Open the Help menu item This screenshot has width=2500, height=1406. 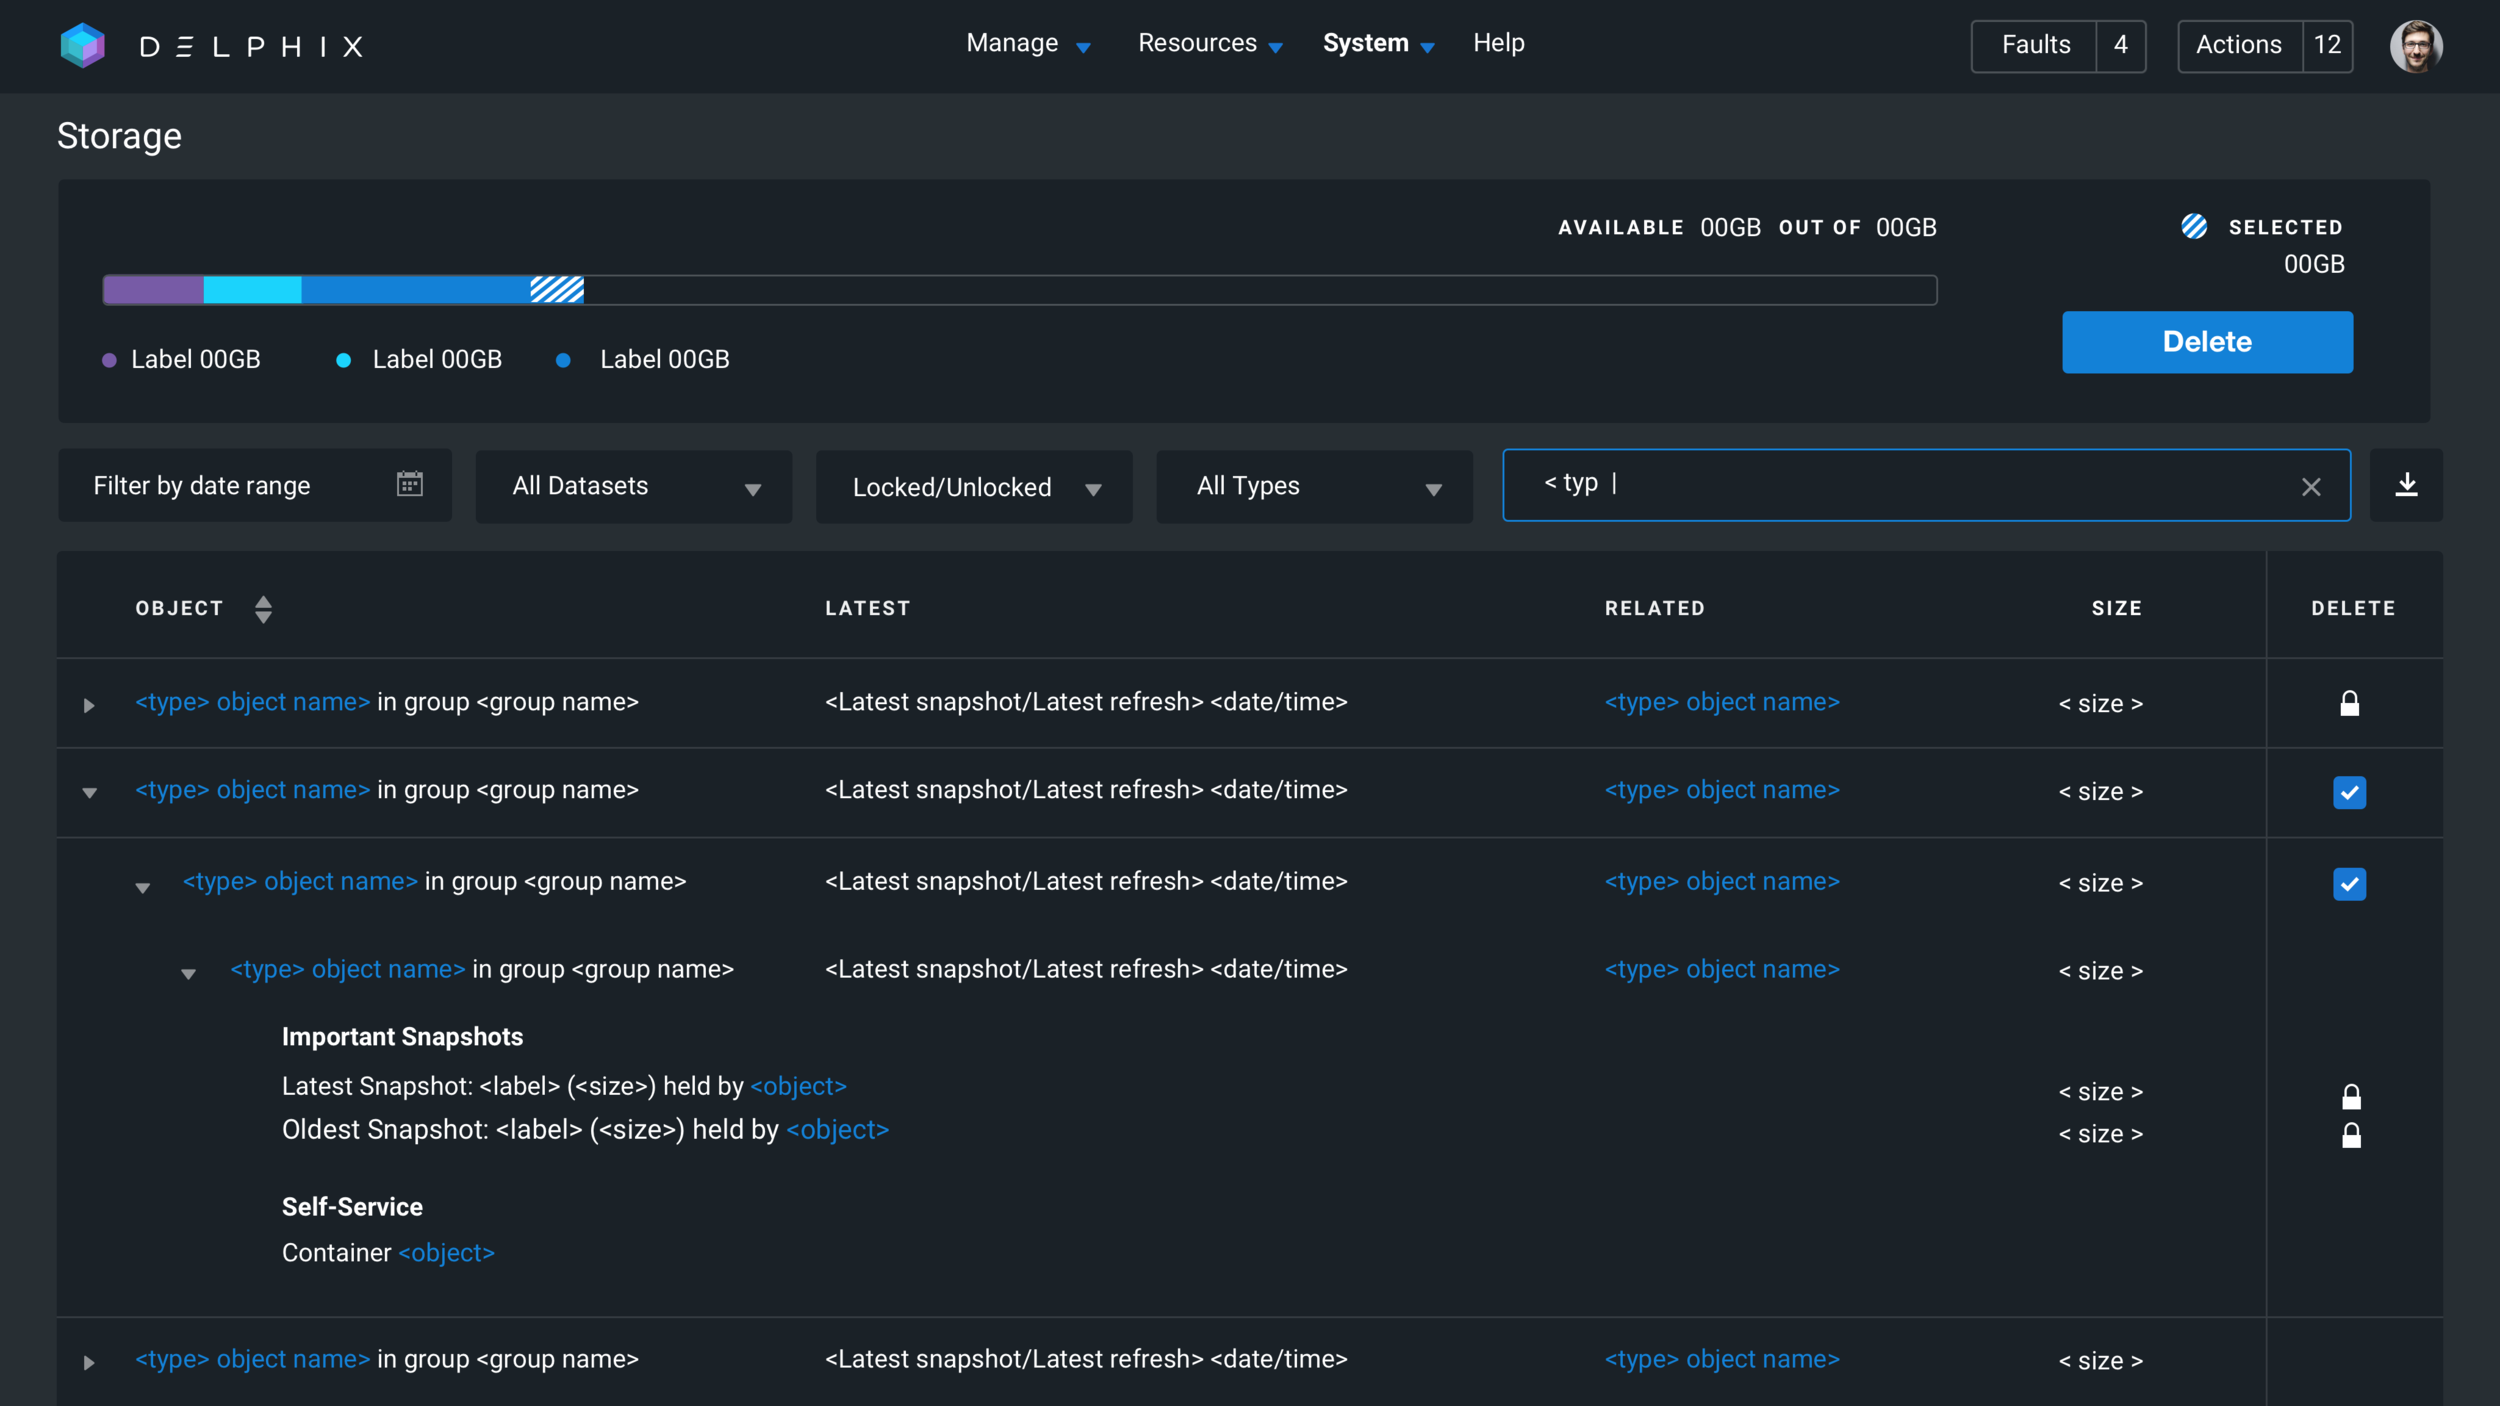[1498, 43]
